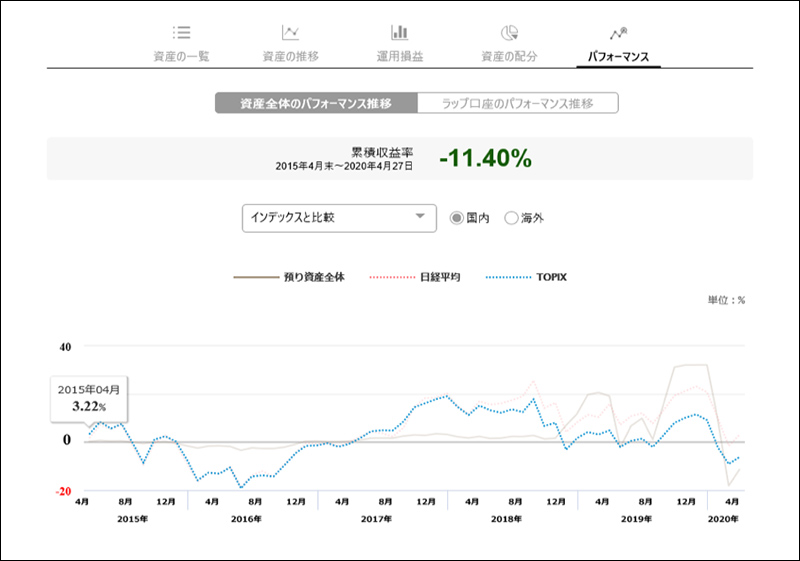Click the 2018年 label on timeline axis
The image size is (800, 561).
507,519
